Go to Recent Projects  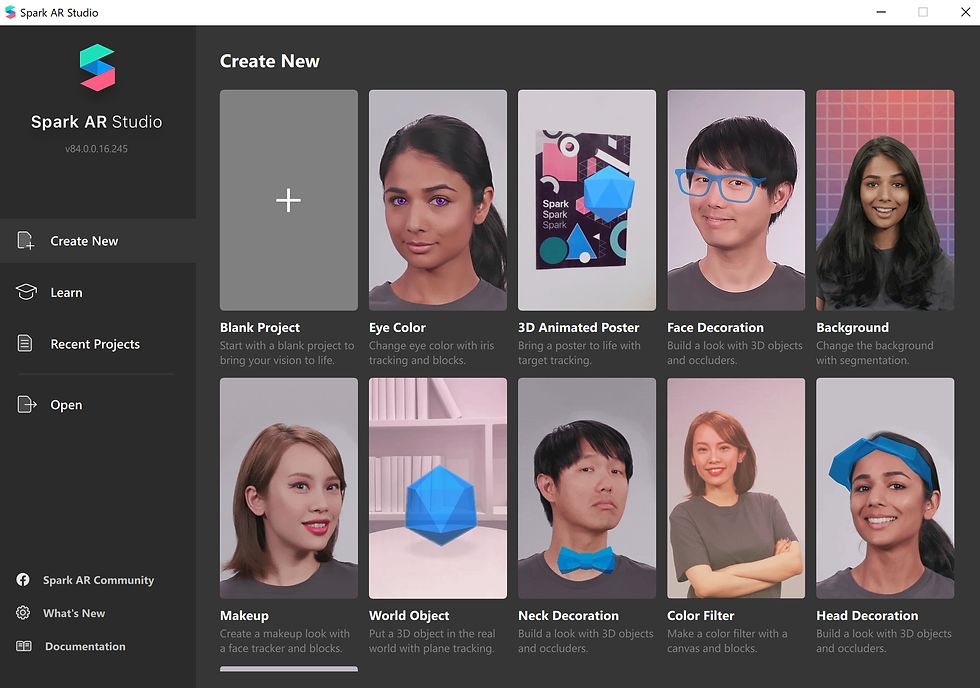(x=98, y=344)
